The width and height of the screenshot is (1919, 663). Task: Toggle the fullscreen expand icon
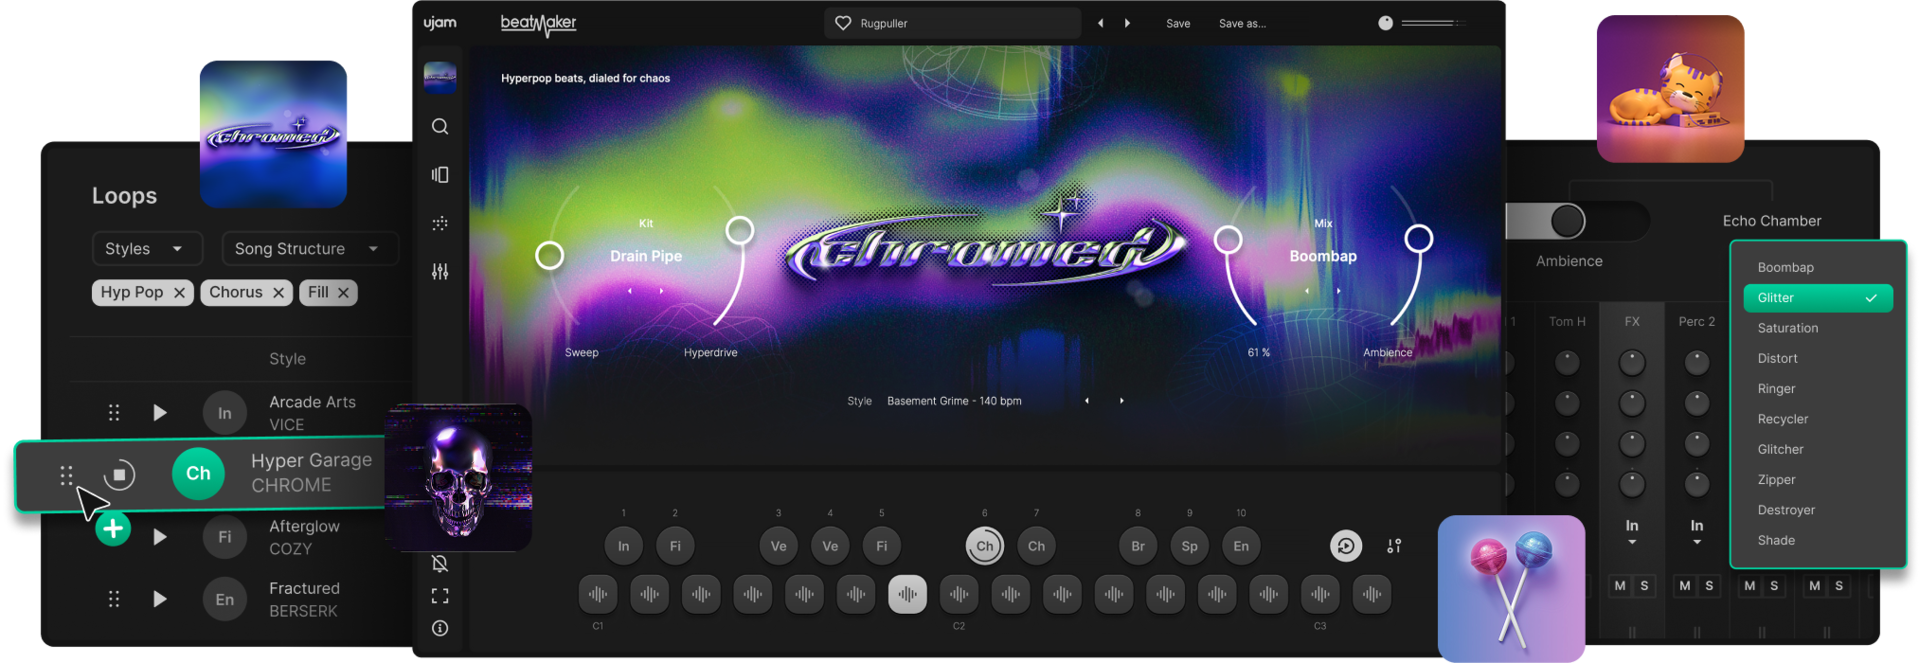point(440,596)
